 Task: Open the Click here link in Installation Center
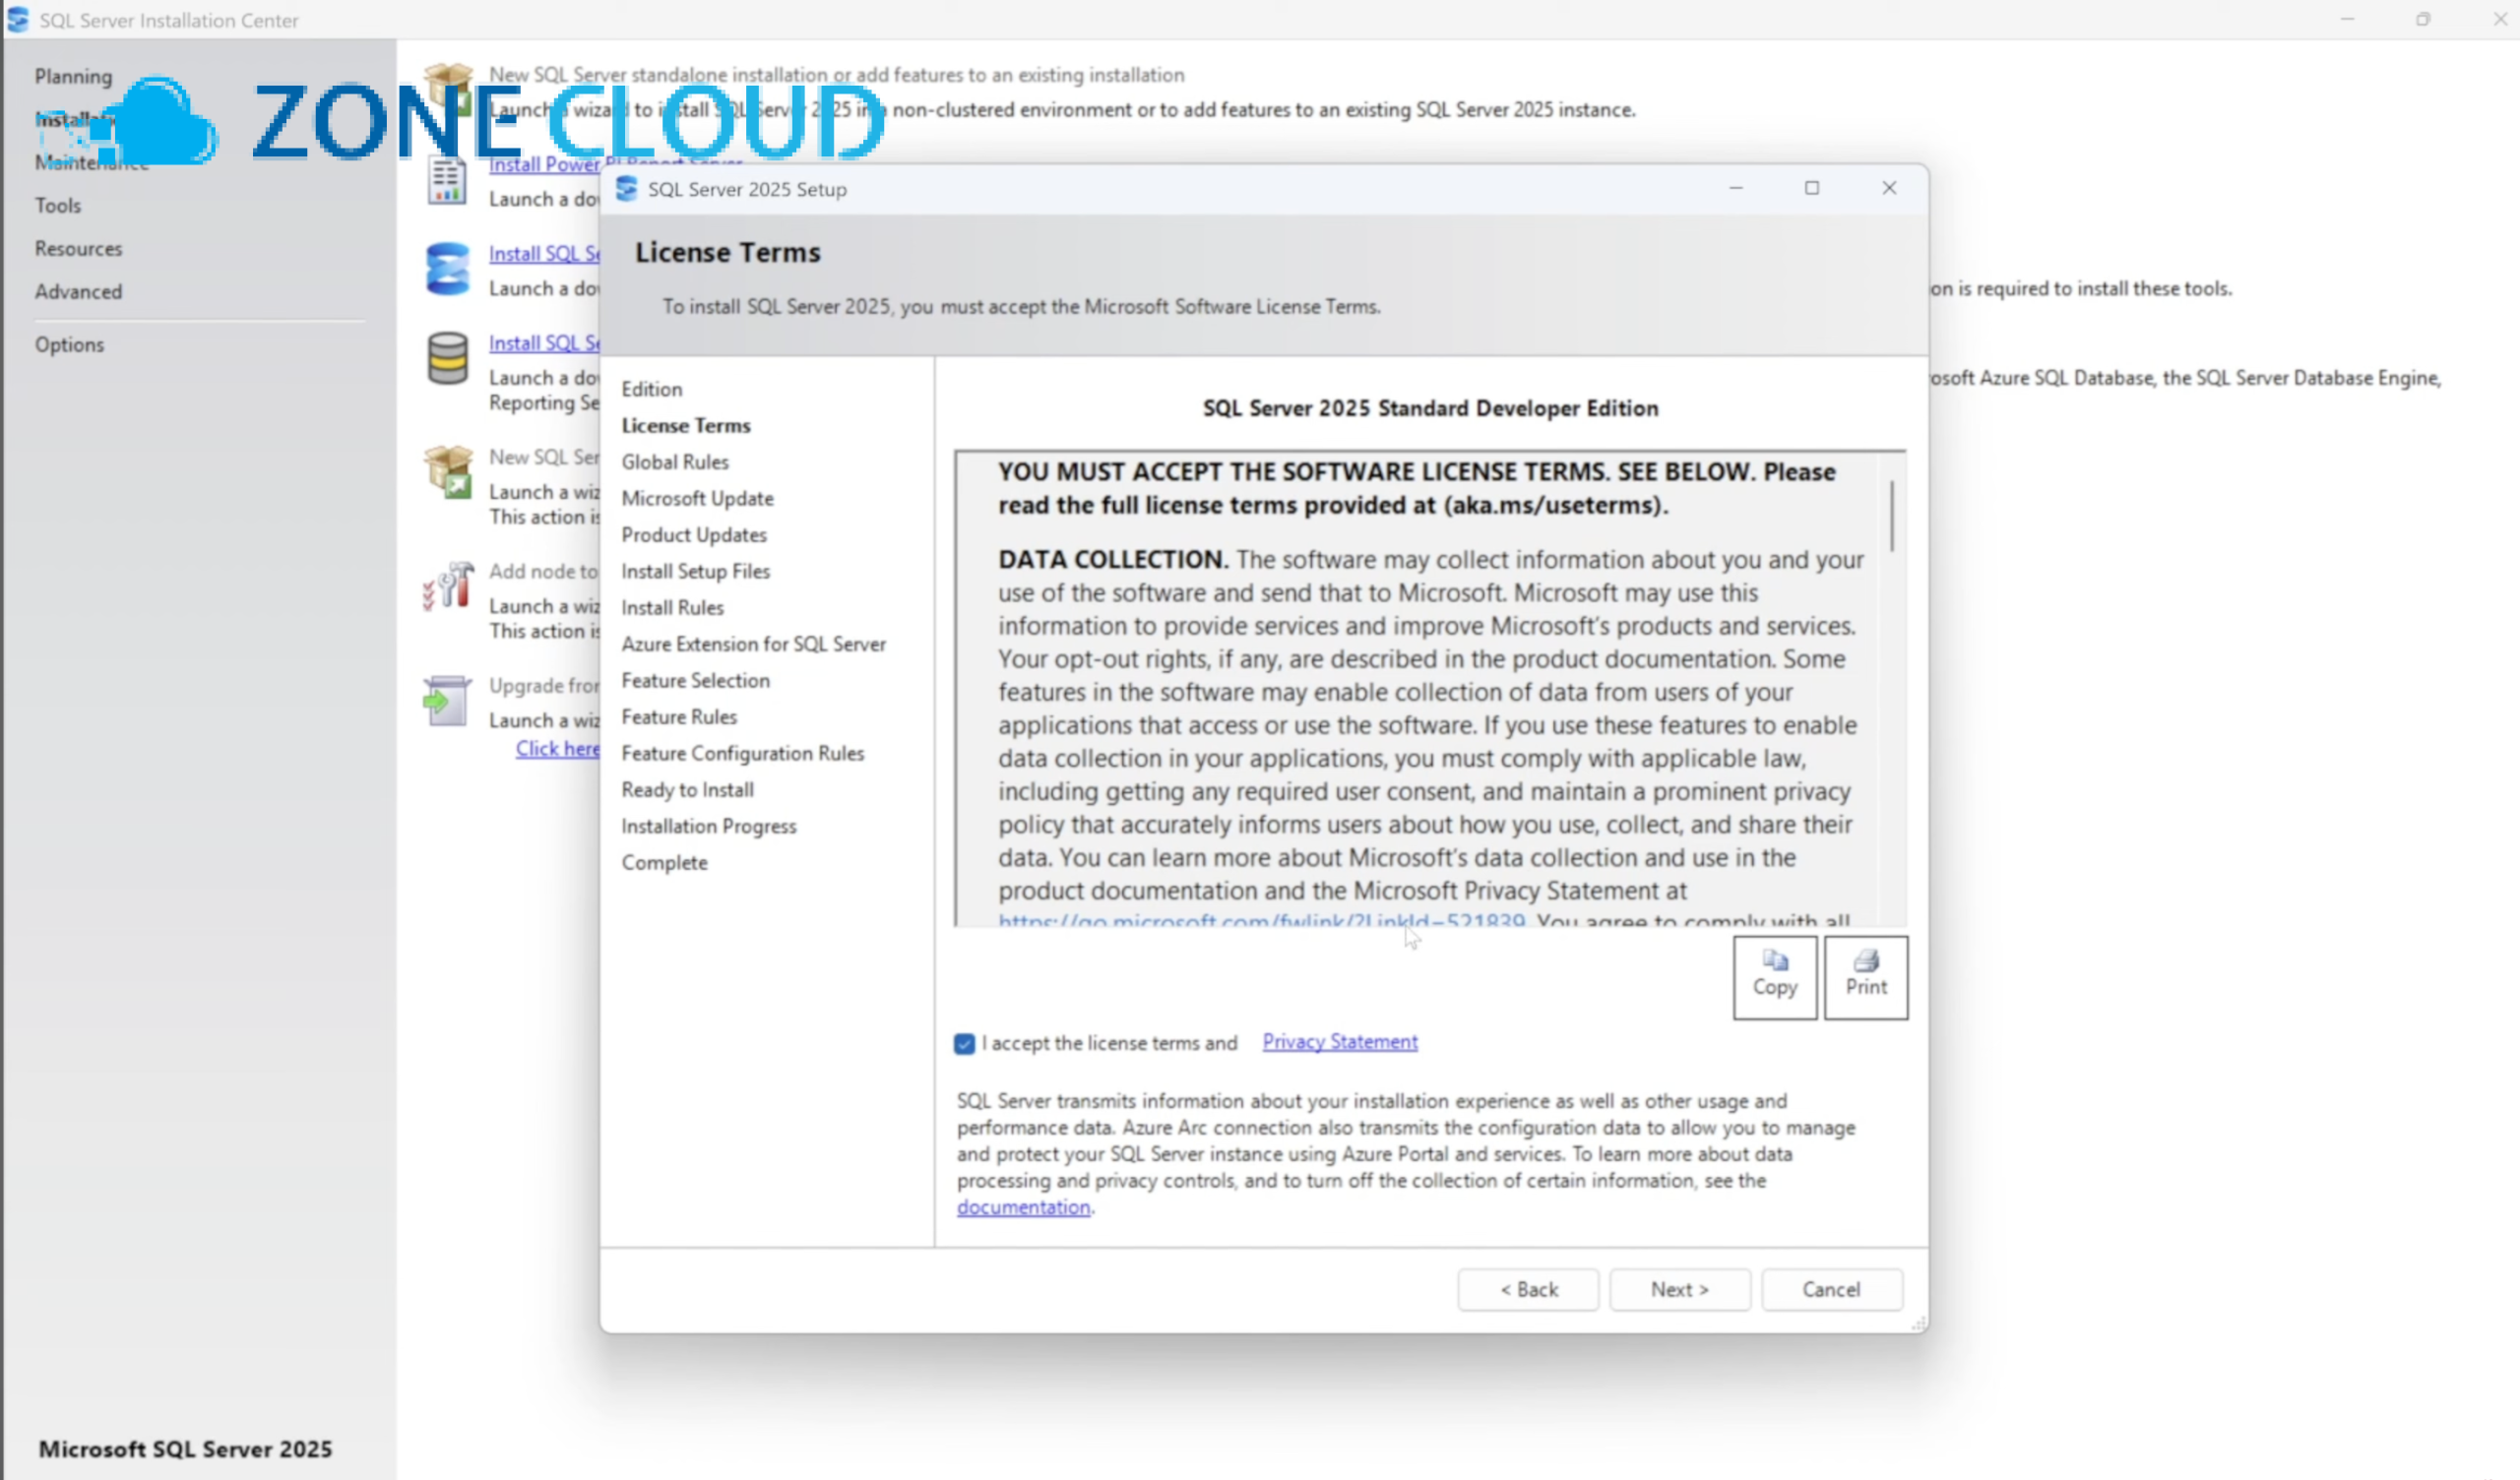(557, 748)
